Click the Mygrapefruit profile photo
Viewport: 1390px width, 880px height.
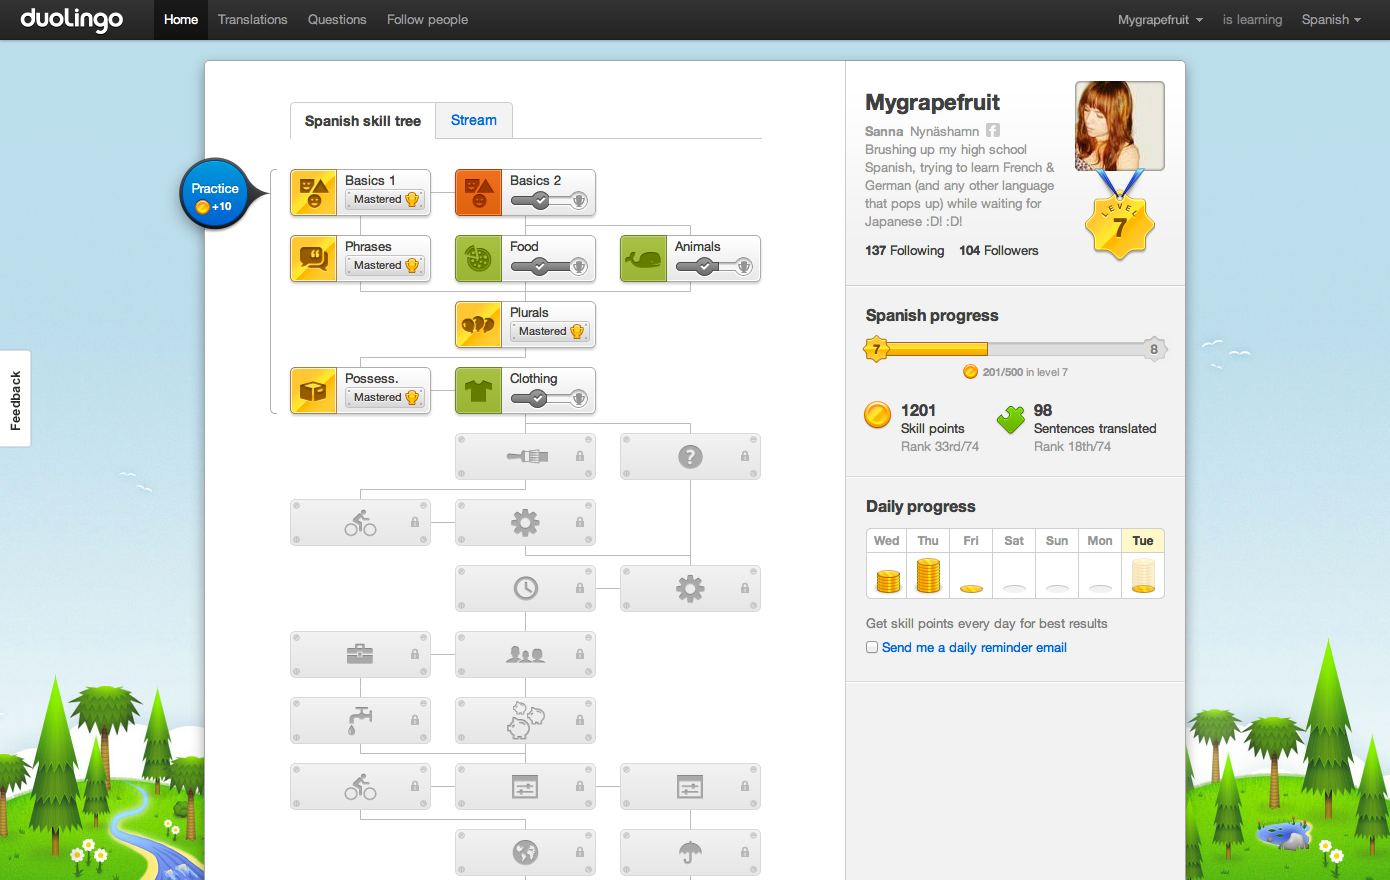click(x=1119, y=126)
